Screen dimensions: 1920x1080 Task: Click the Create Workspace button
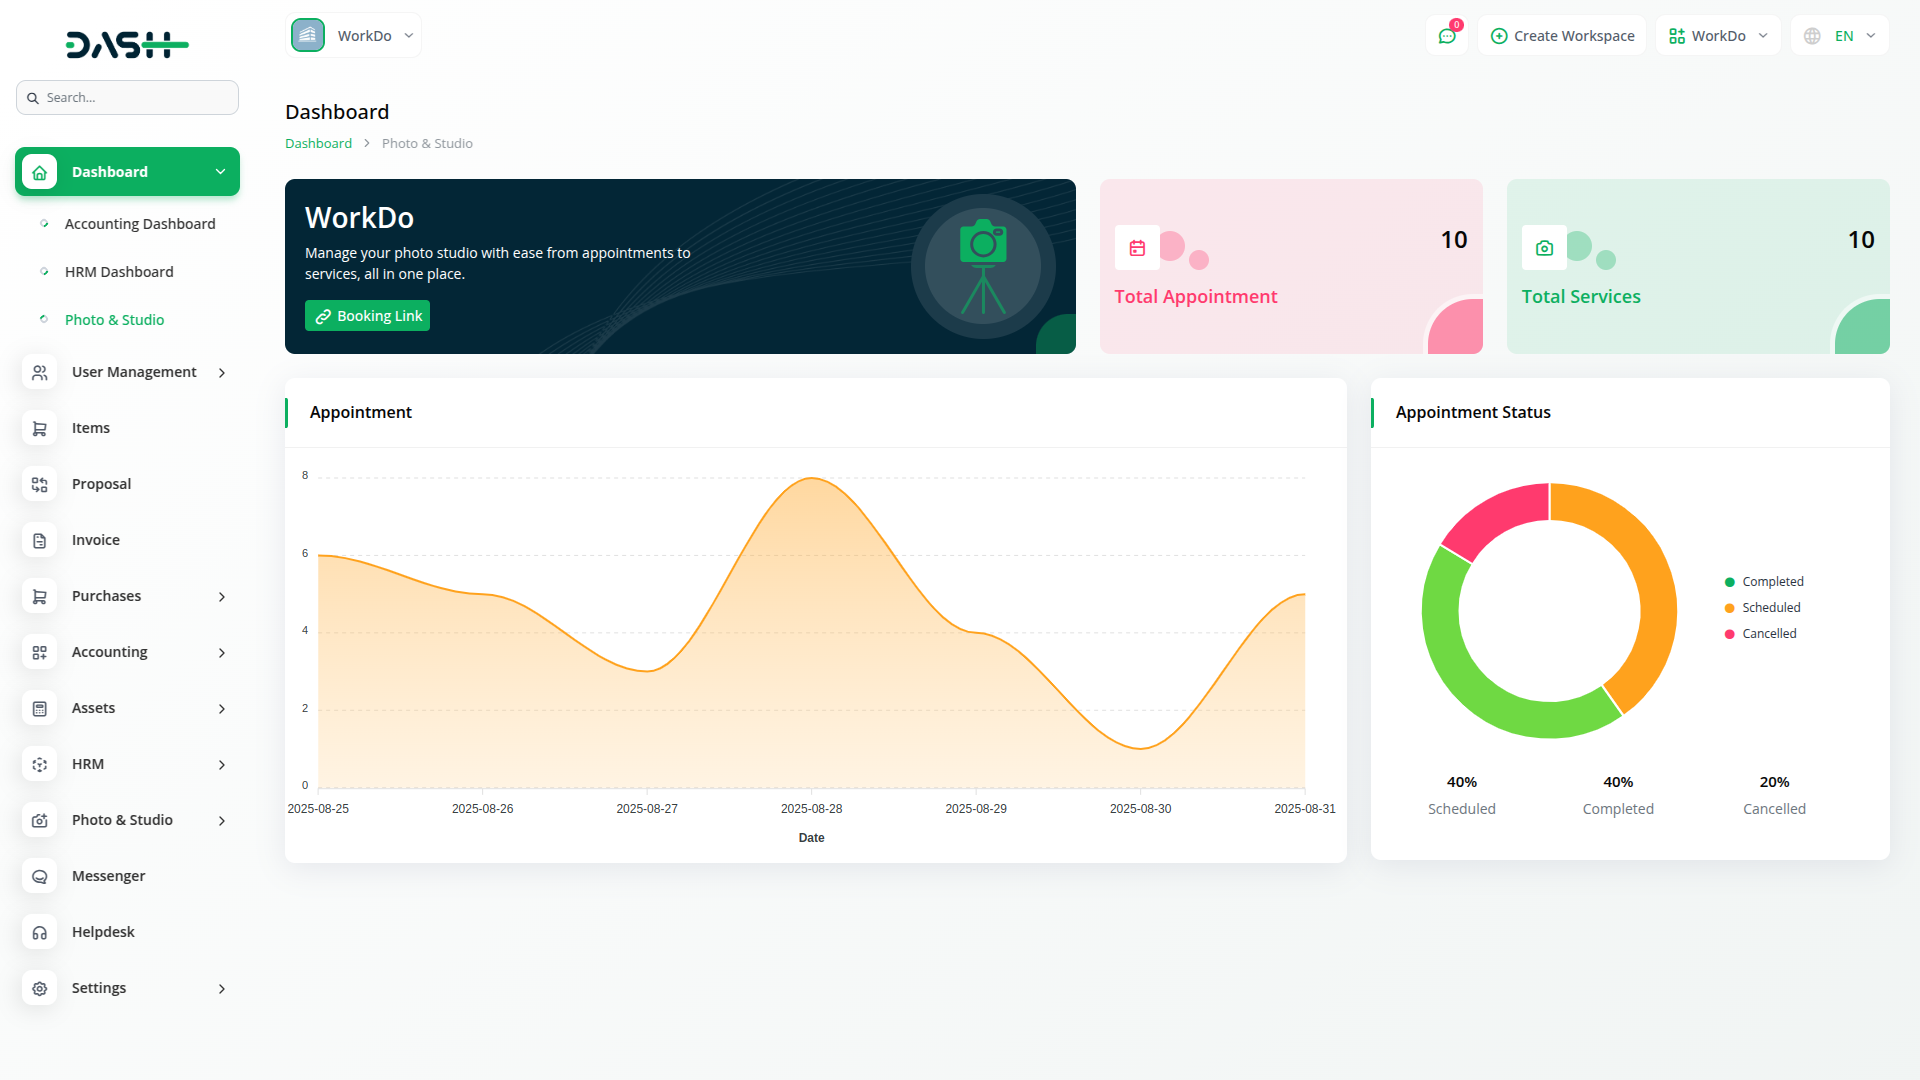coord(1562,36)
